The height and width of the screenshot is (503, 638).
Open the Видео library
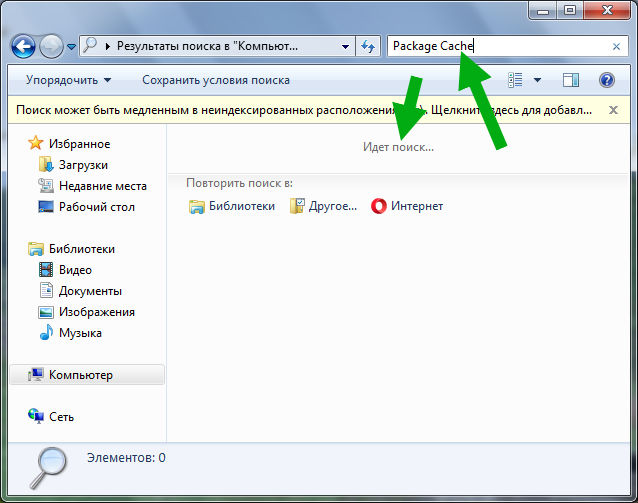[x=75, y=270]
